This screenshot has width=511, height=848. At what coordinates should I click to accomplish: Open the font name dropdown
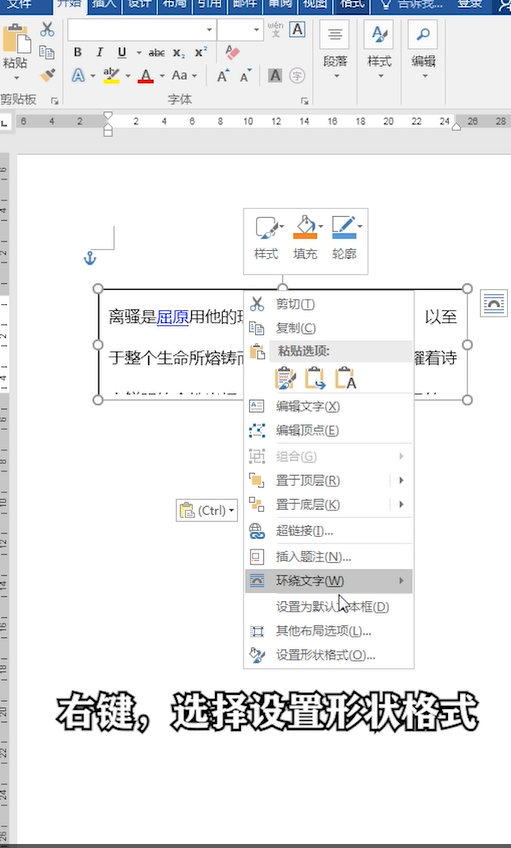209,30
